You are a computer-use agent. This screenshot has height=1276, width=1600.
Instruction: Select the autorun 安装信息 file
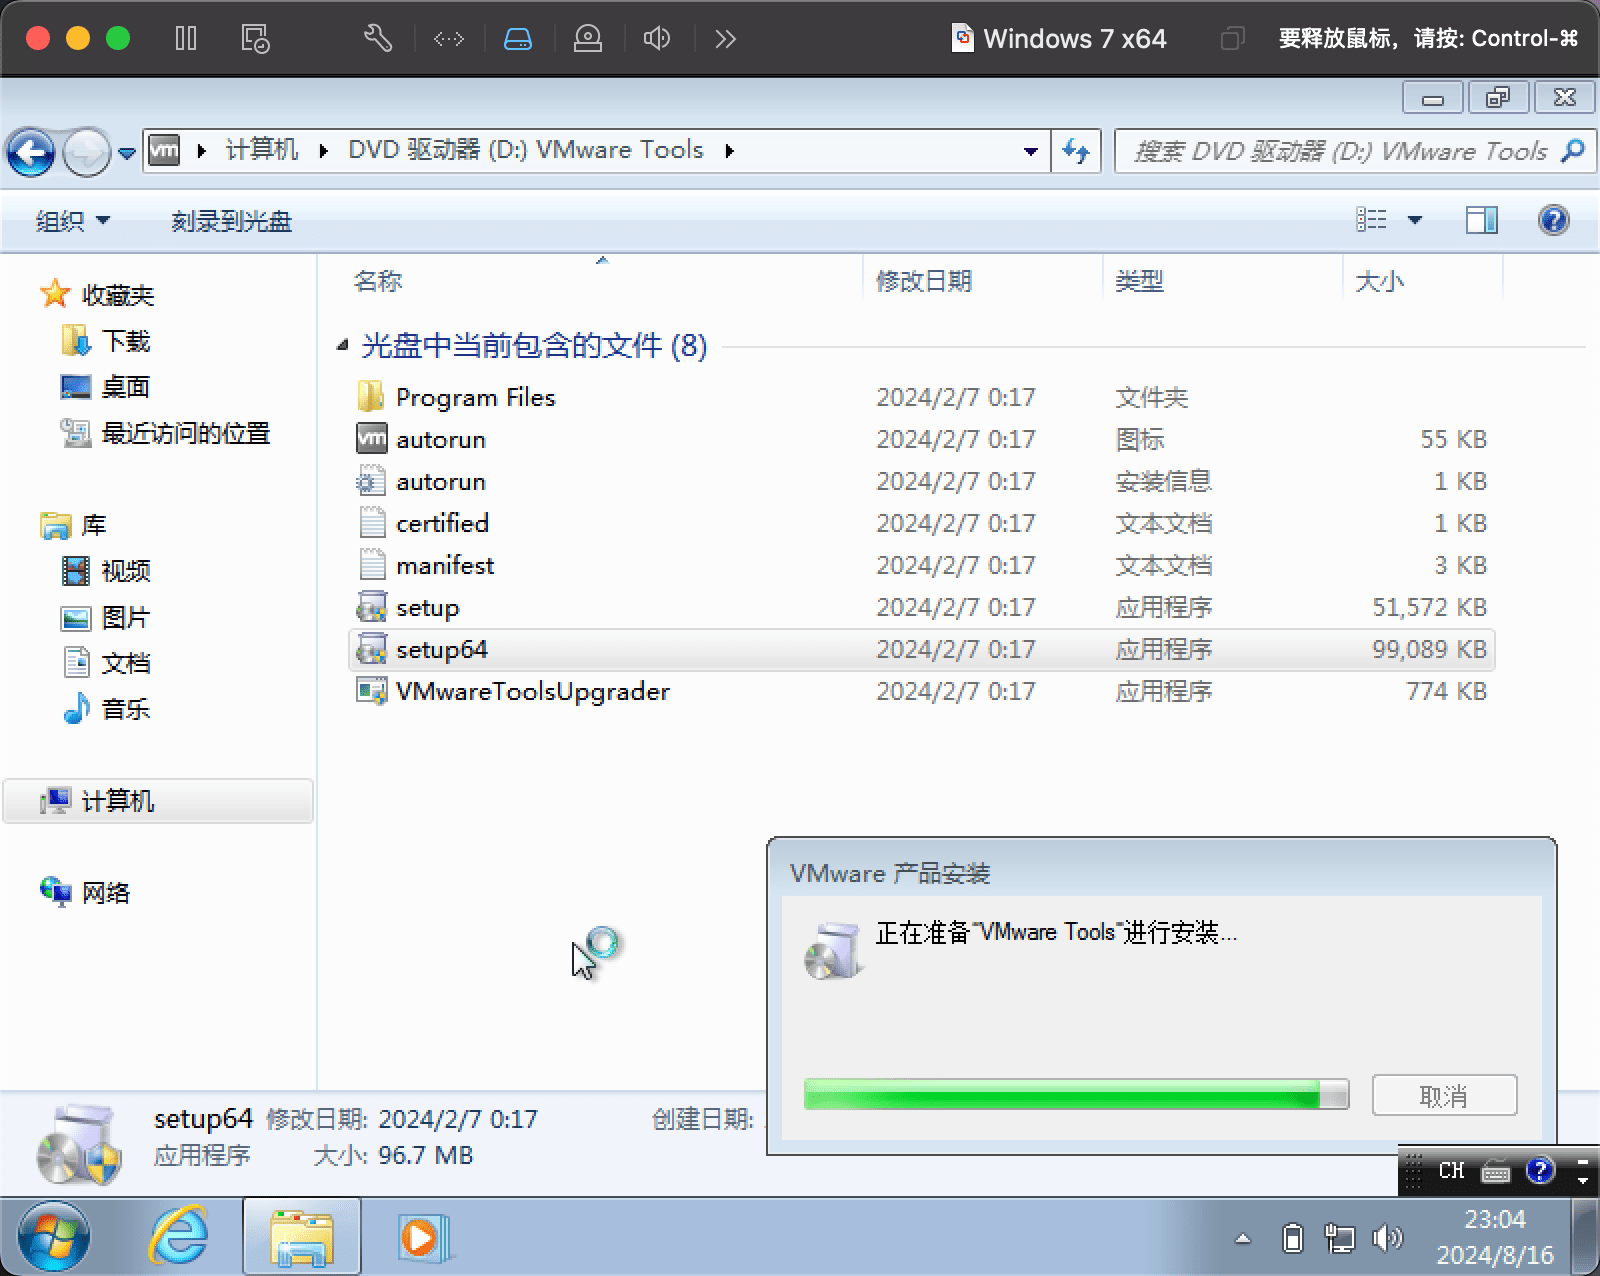tap(421, 482)
